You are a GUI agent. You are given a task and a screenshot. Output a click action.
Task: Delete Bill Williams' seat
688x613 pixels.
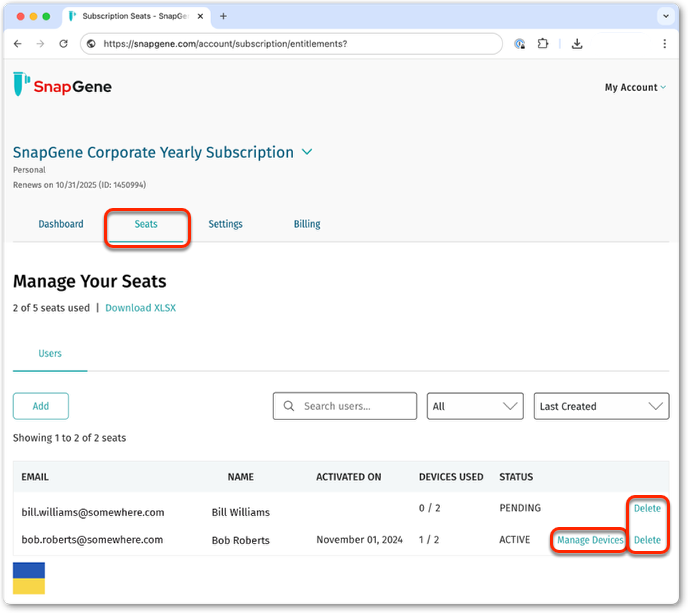[647, 508]
